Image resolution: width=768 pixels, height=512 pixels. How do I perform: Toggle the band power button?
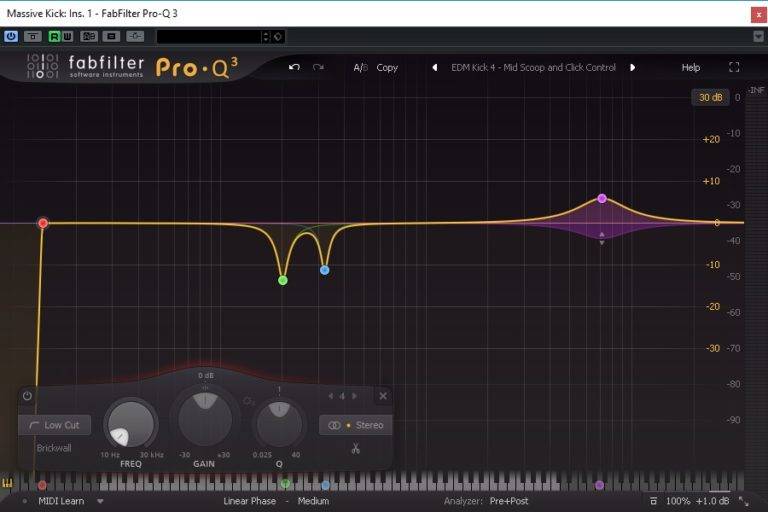click(27, 396)
